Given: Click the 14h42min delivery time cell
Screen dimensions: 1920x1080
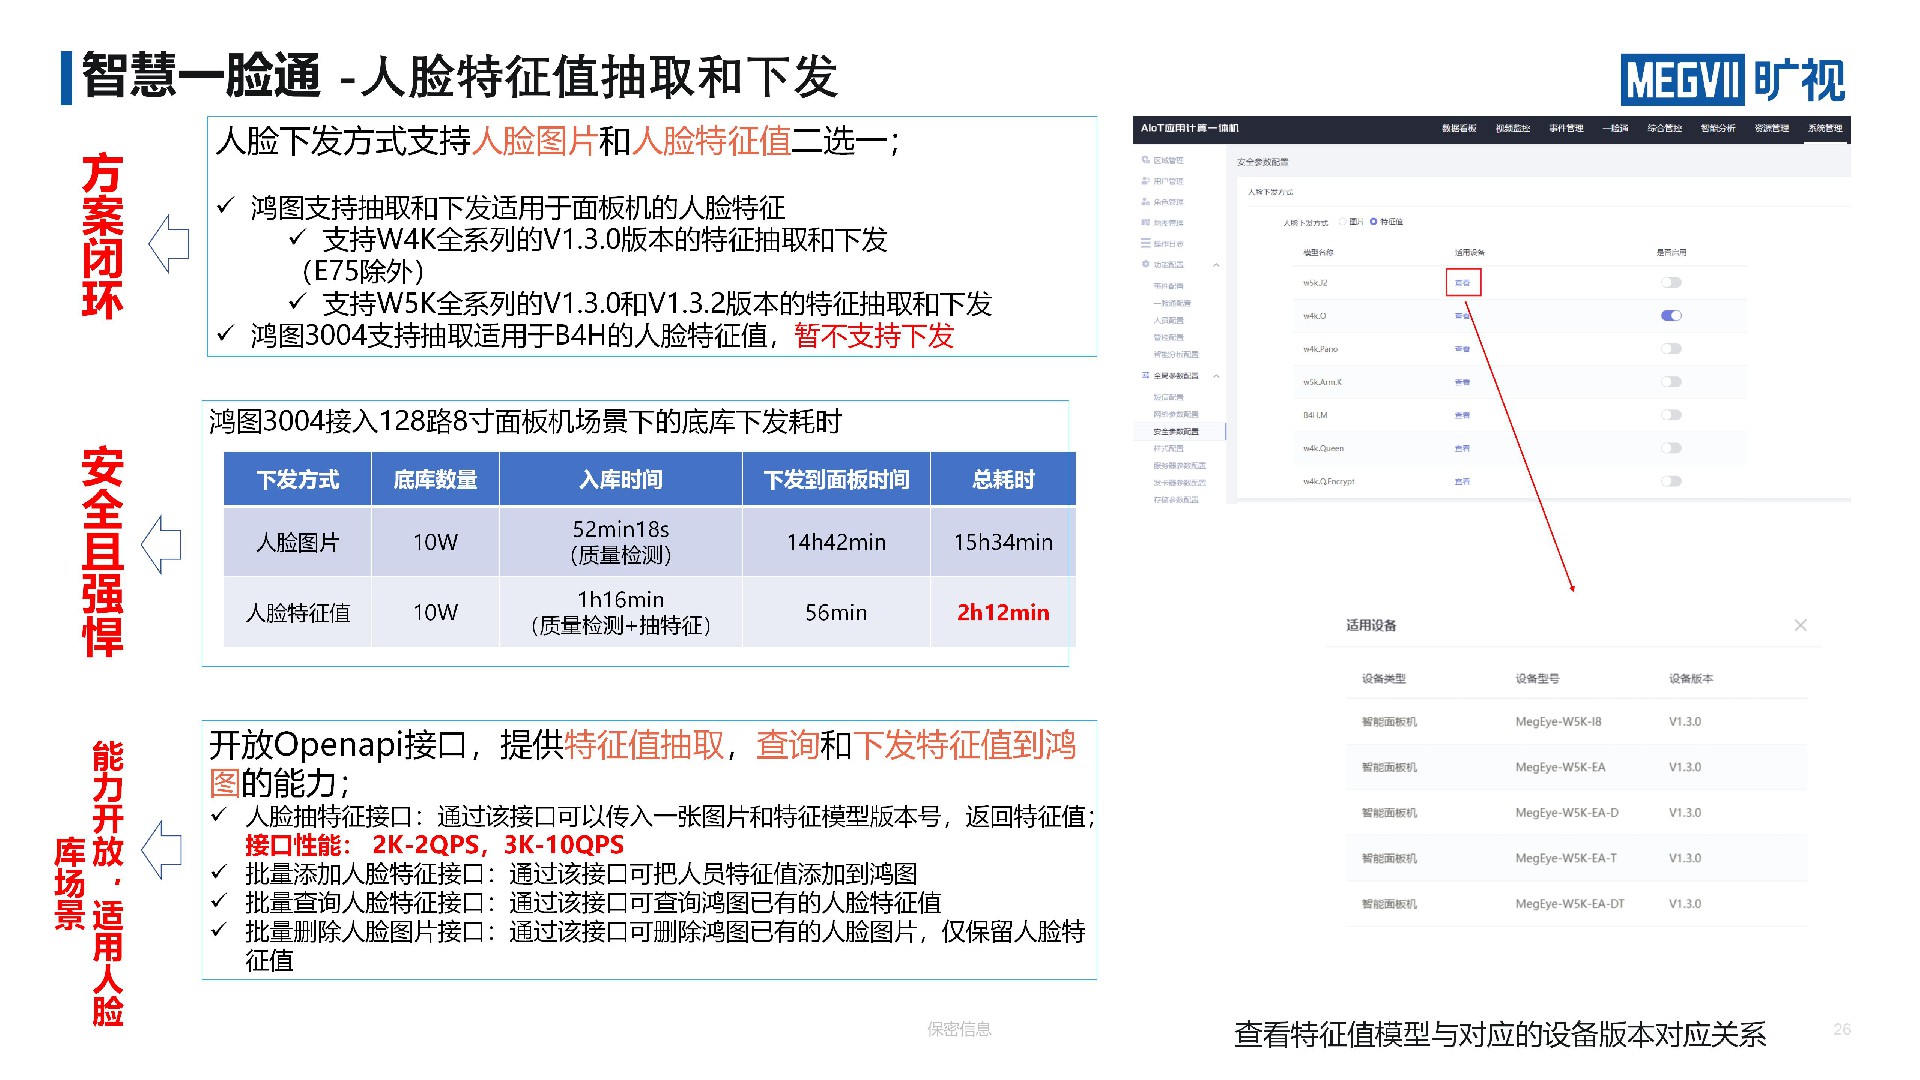Looking at the screenshot, I should pos(836,542).
